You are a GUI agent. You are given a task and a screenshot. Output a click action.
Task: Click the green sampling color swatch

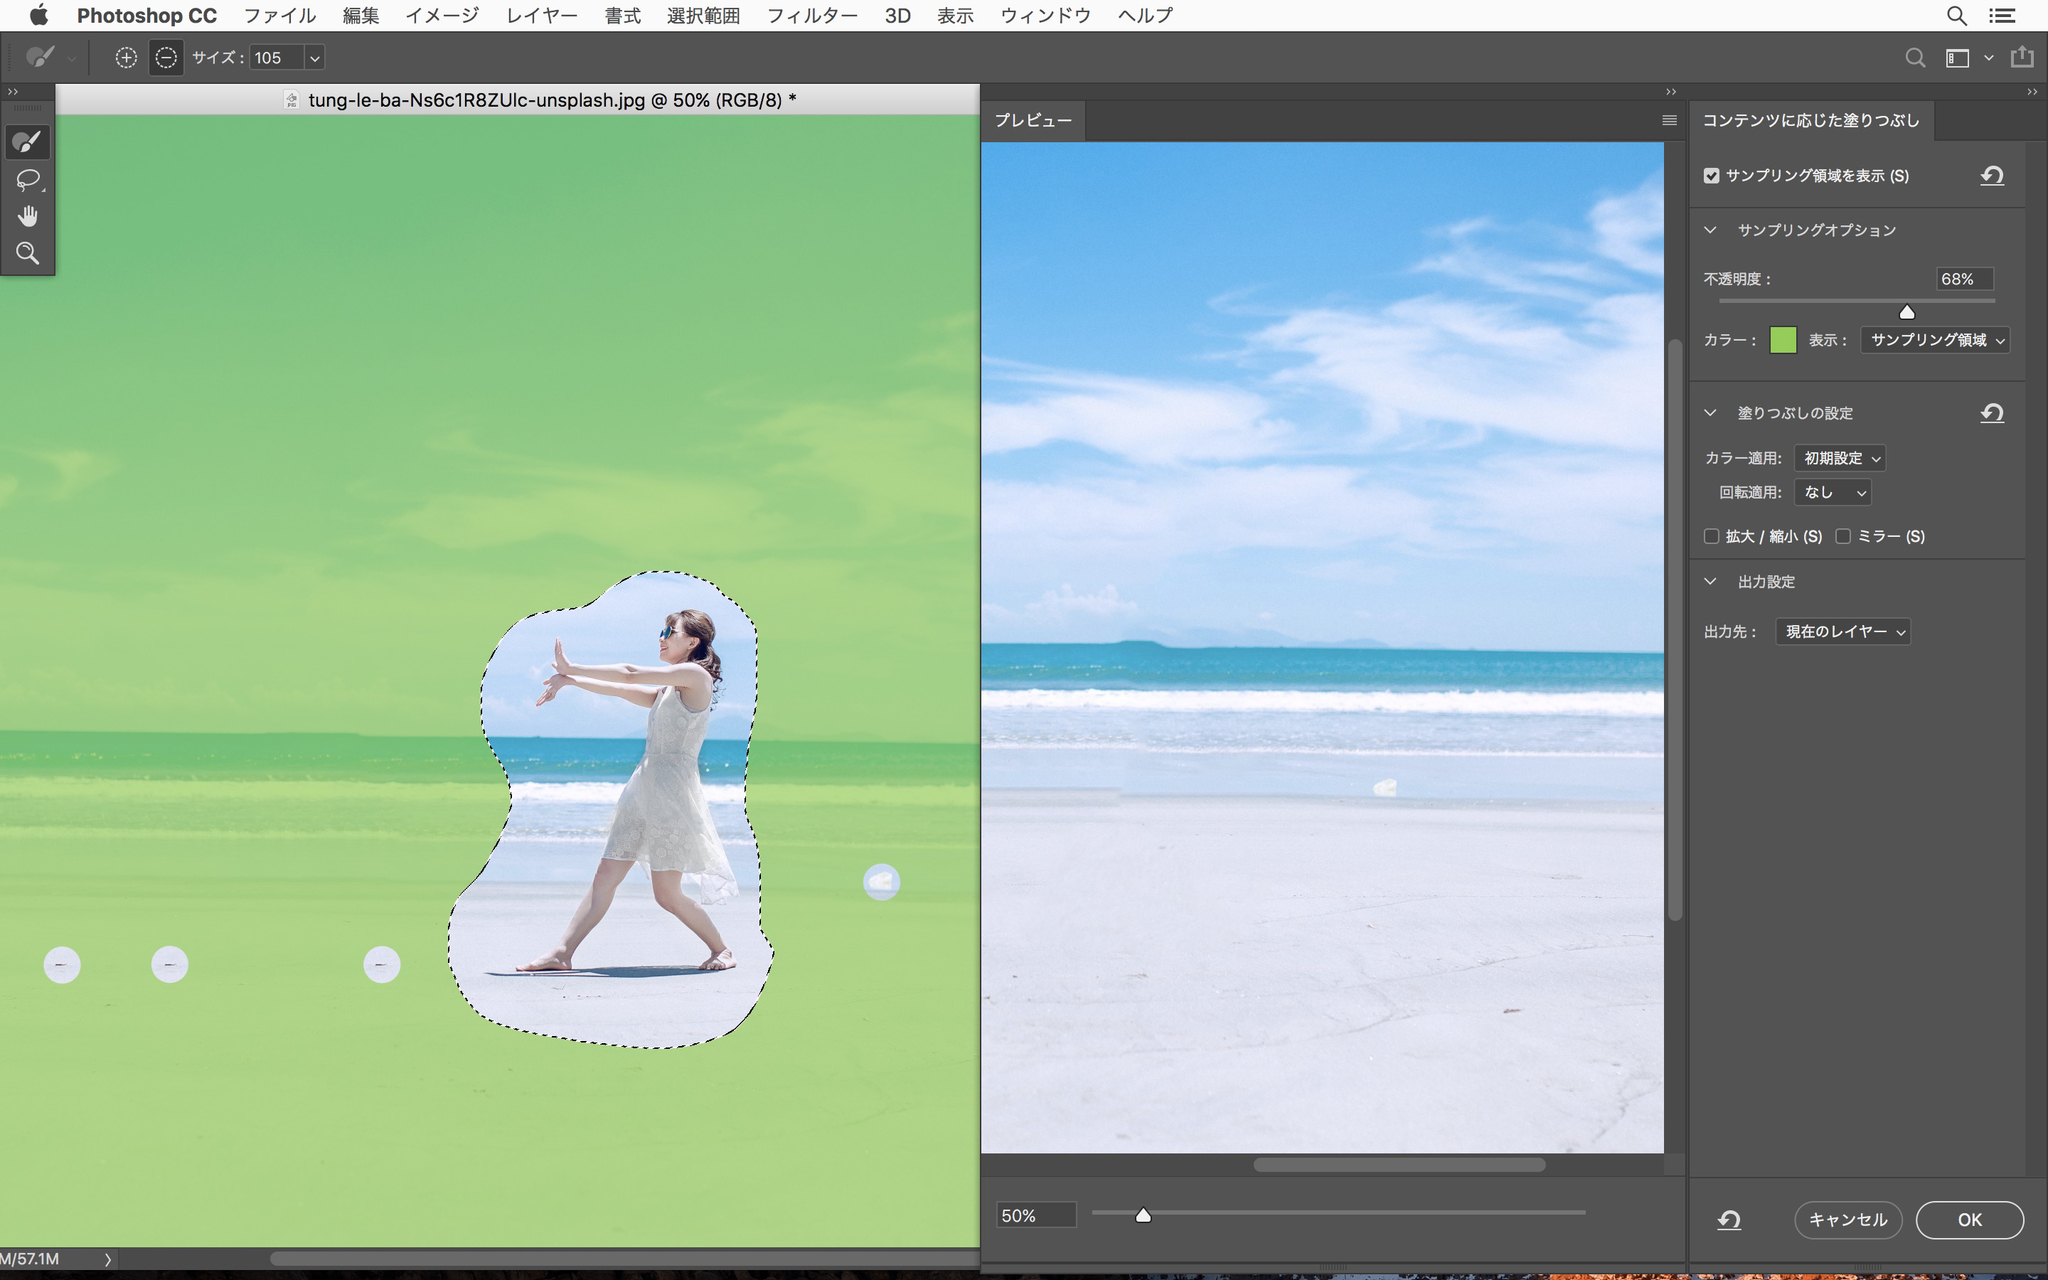1782,340
